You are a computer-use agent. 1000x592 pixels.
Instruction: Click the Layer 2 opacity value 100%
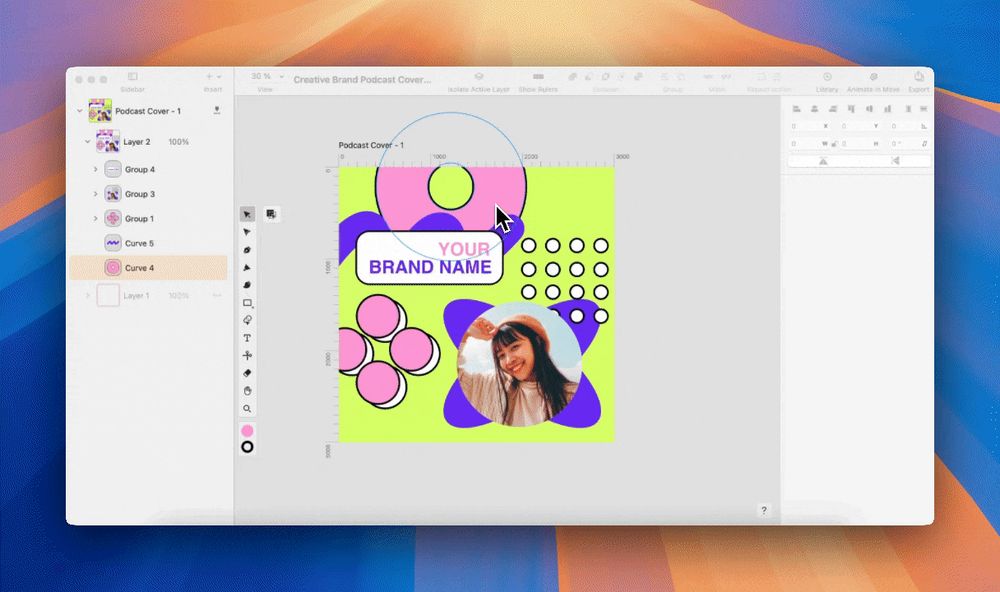pos(179,142)
